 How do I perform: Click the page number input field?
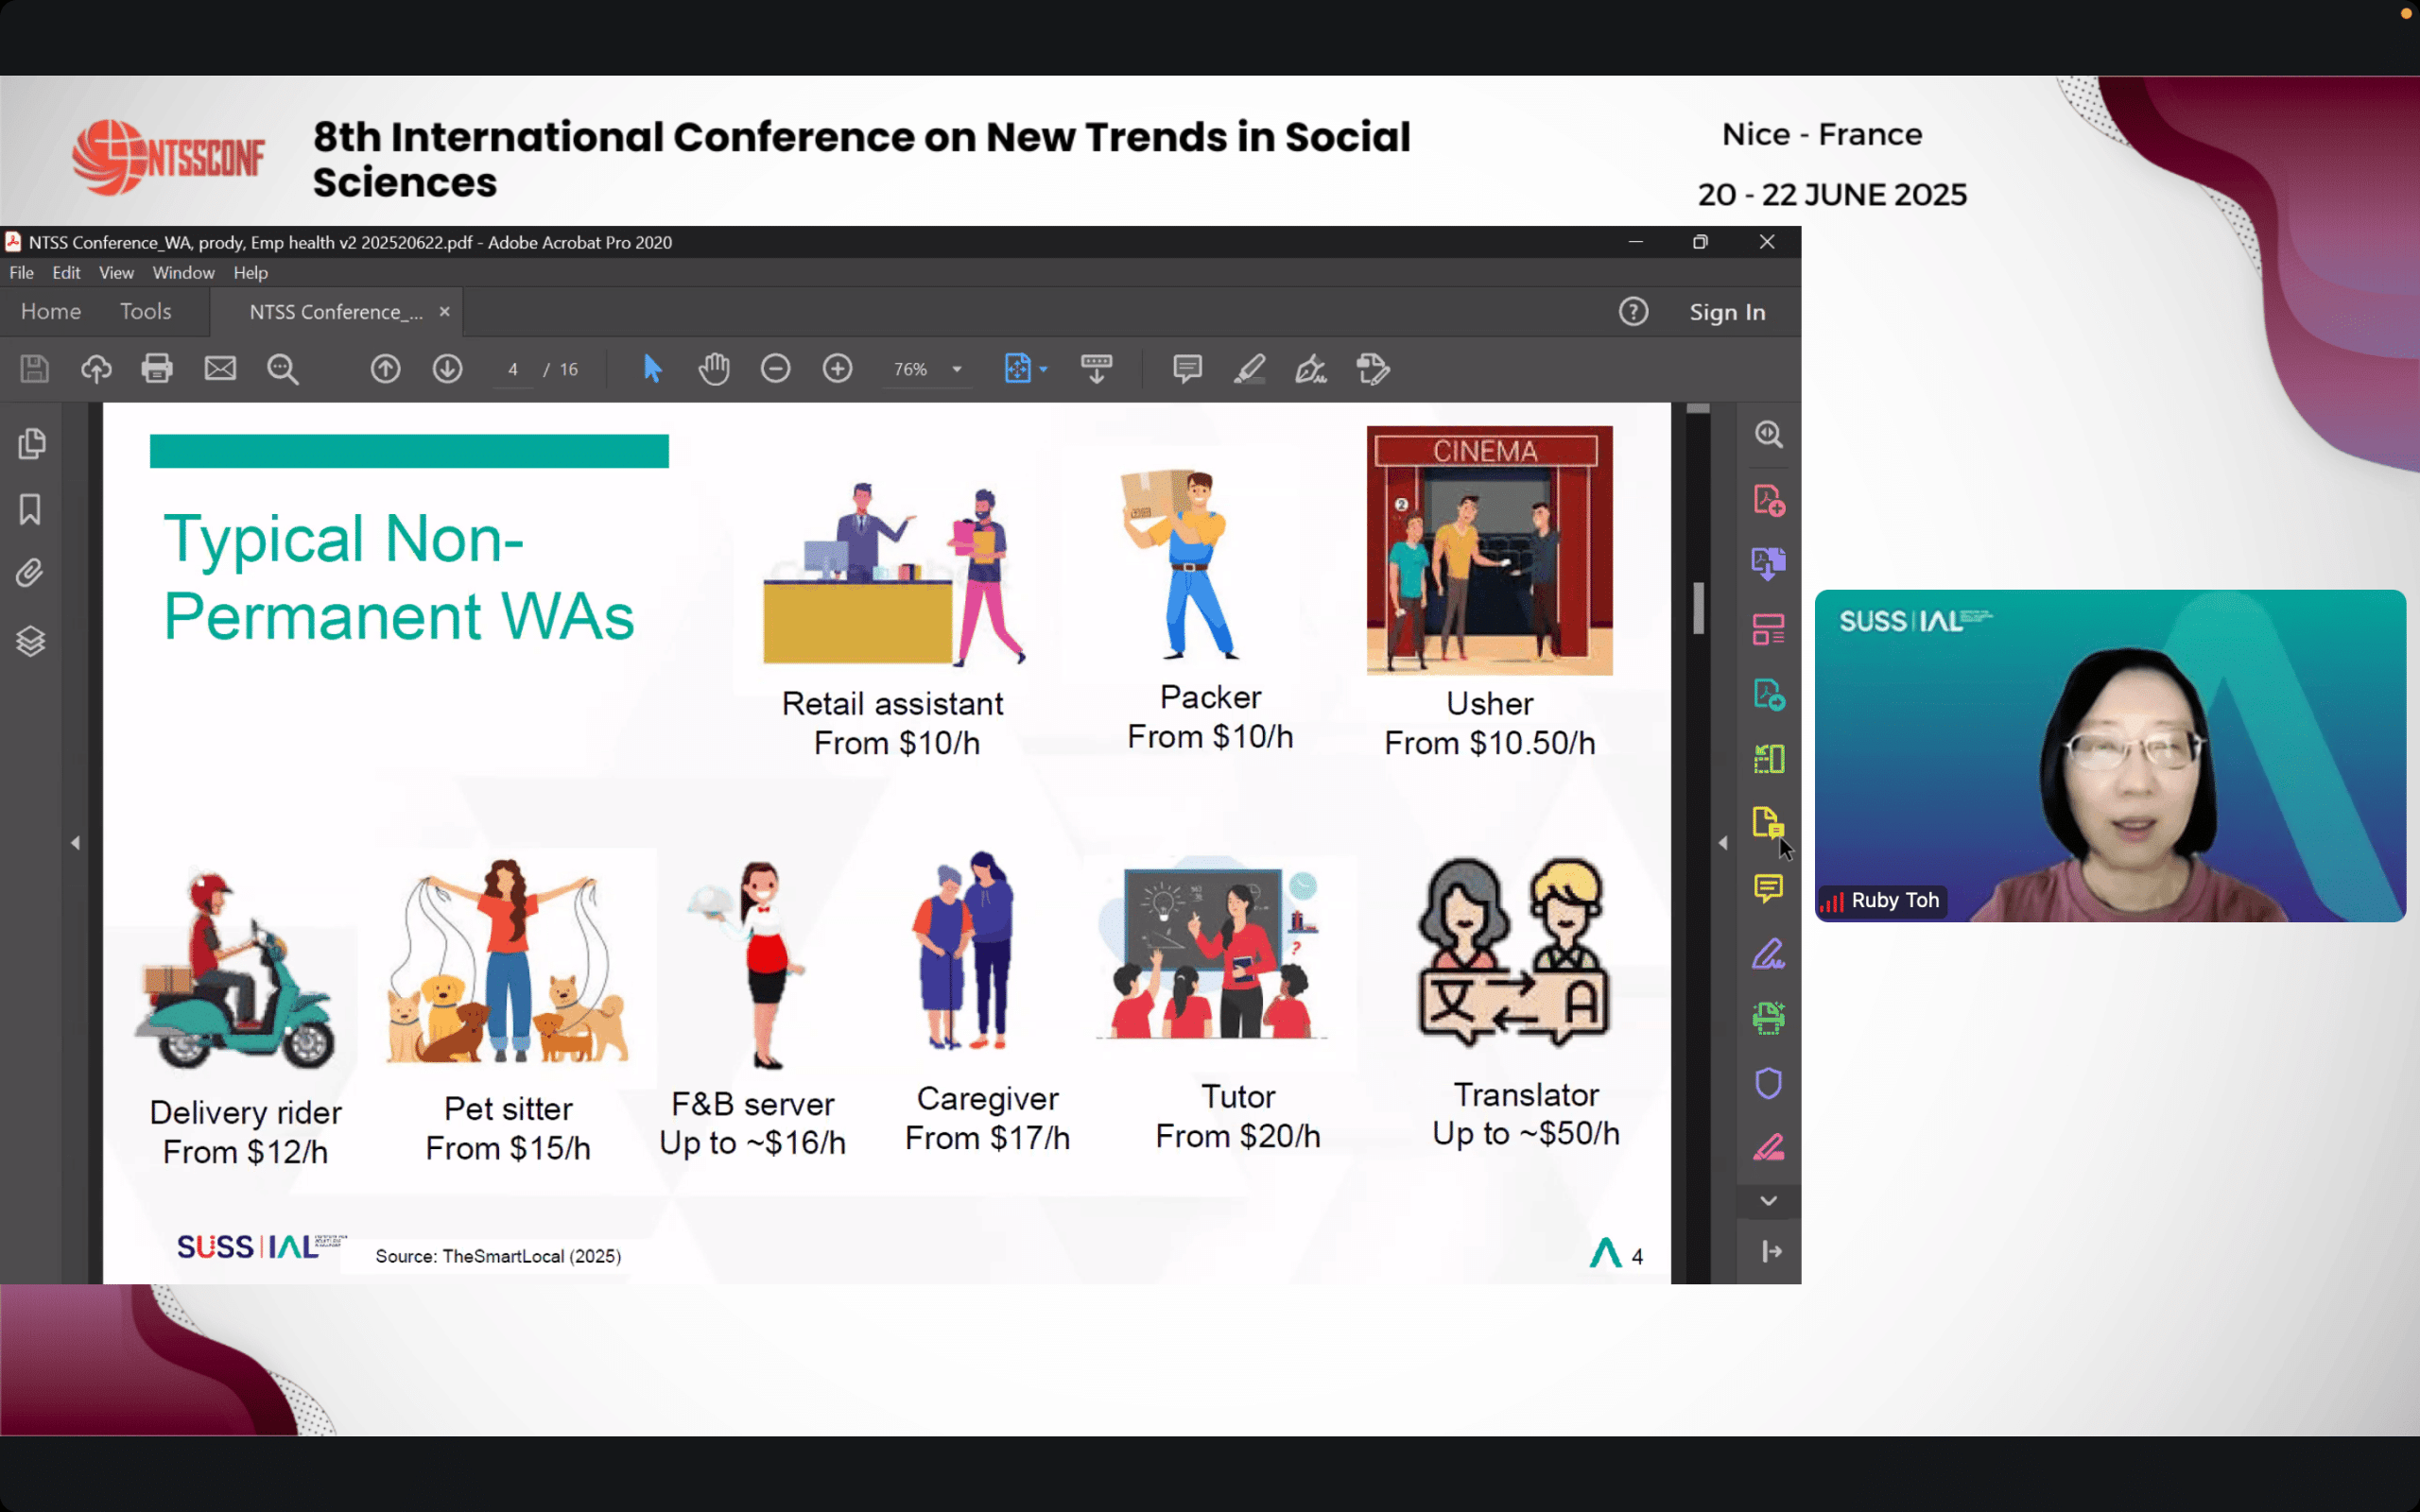513,369
